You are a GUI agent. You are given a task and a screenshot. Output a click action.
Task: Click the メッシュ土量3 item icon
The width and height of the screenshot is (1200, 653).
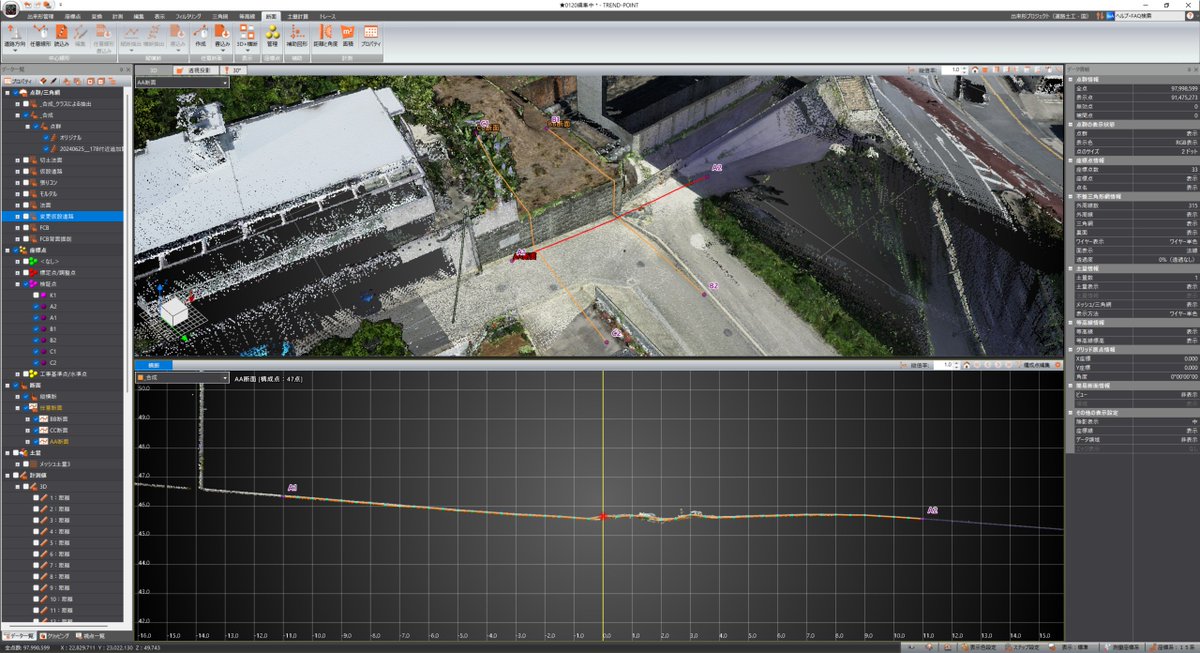pyautogui.click(x=33, y=464)
